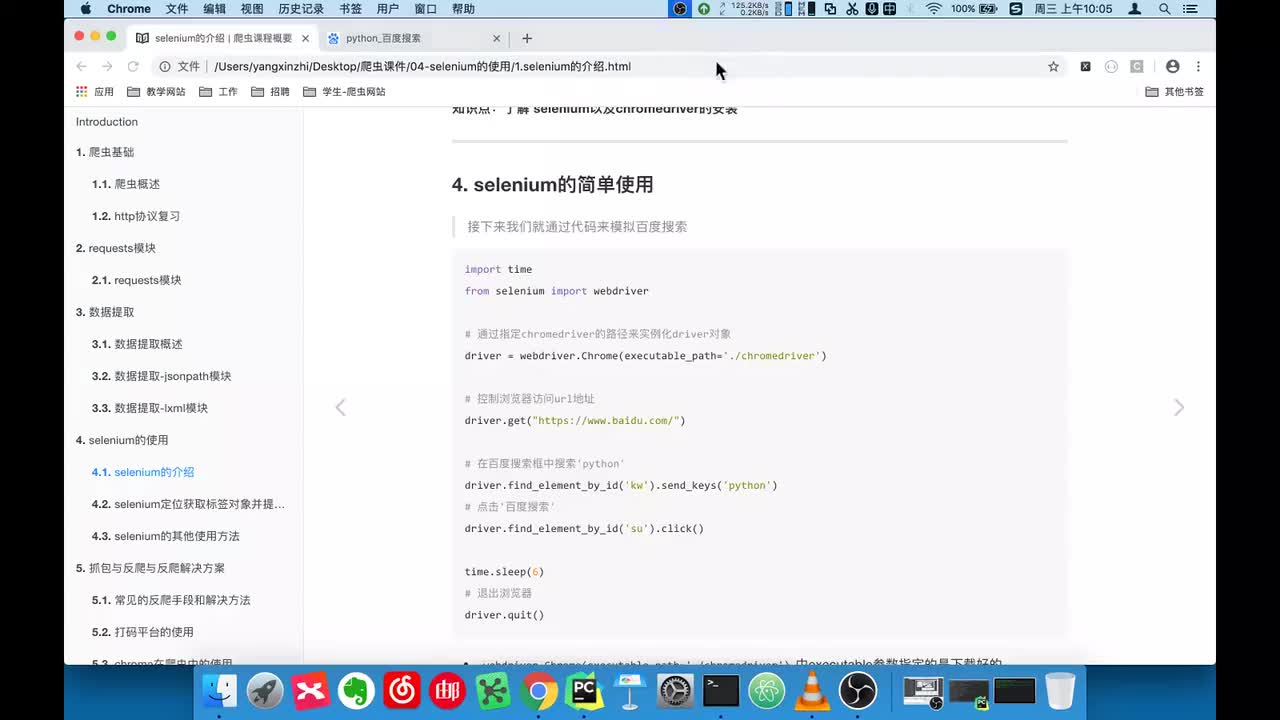
Task: Open Google Chrome from the Dock
Action: 538,691
